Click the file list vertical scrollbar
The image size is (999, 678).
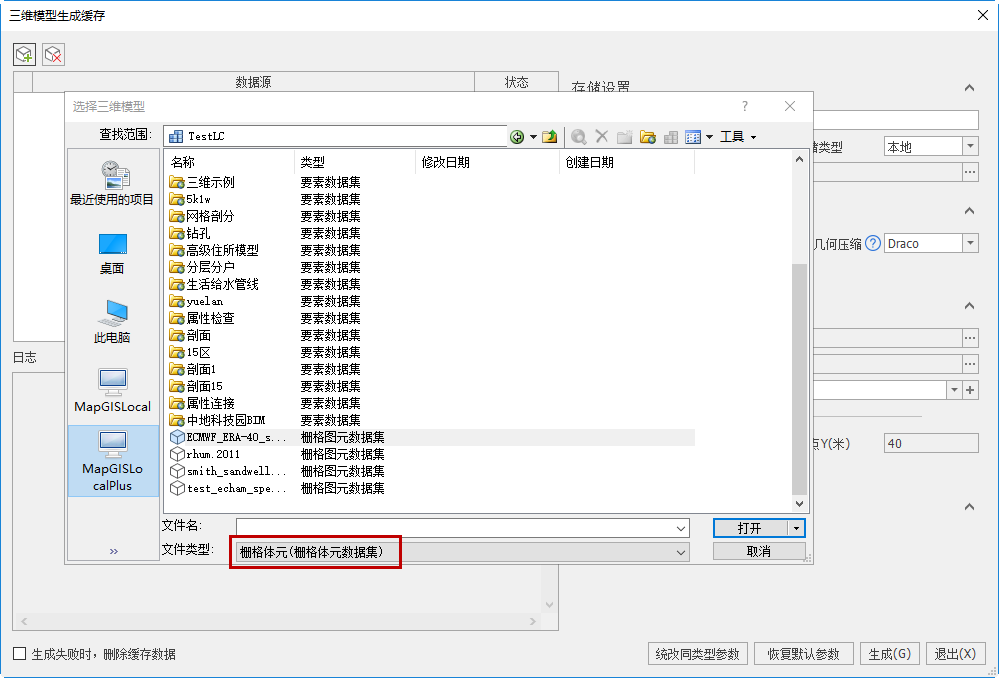pyautogui.click(x=799, y=380)
